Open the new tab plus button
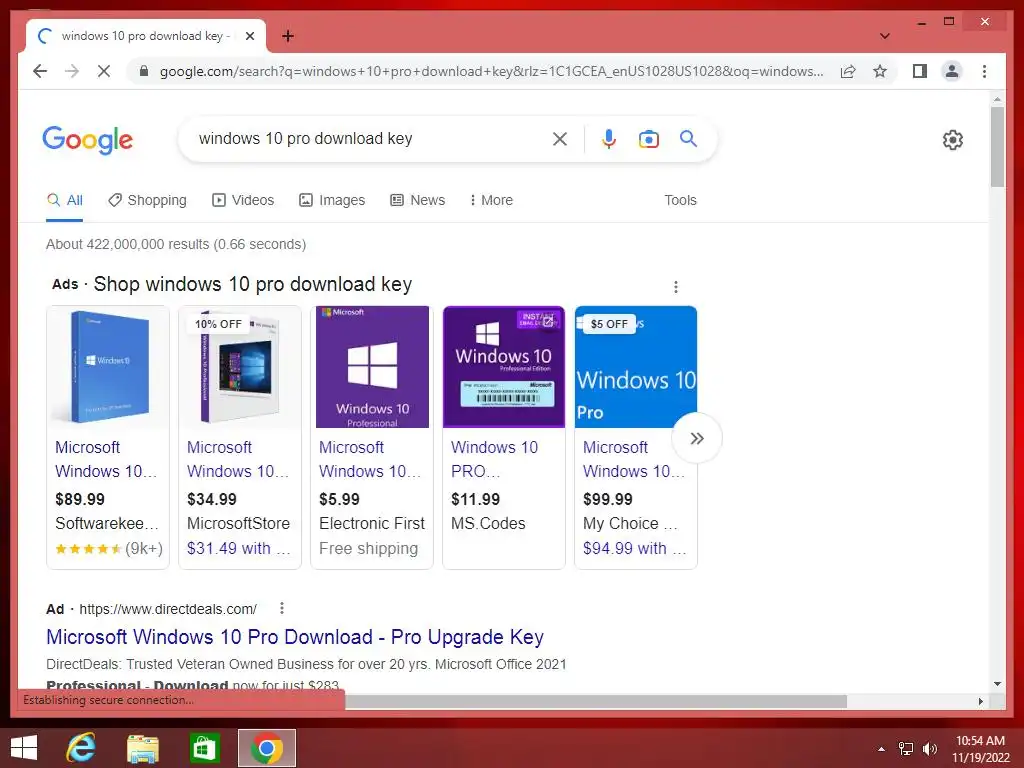The height and width of the screenshot is (768, 1024). coord(288,36)
